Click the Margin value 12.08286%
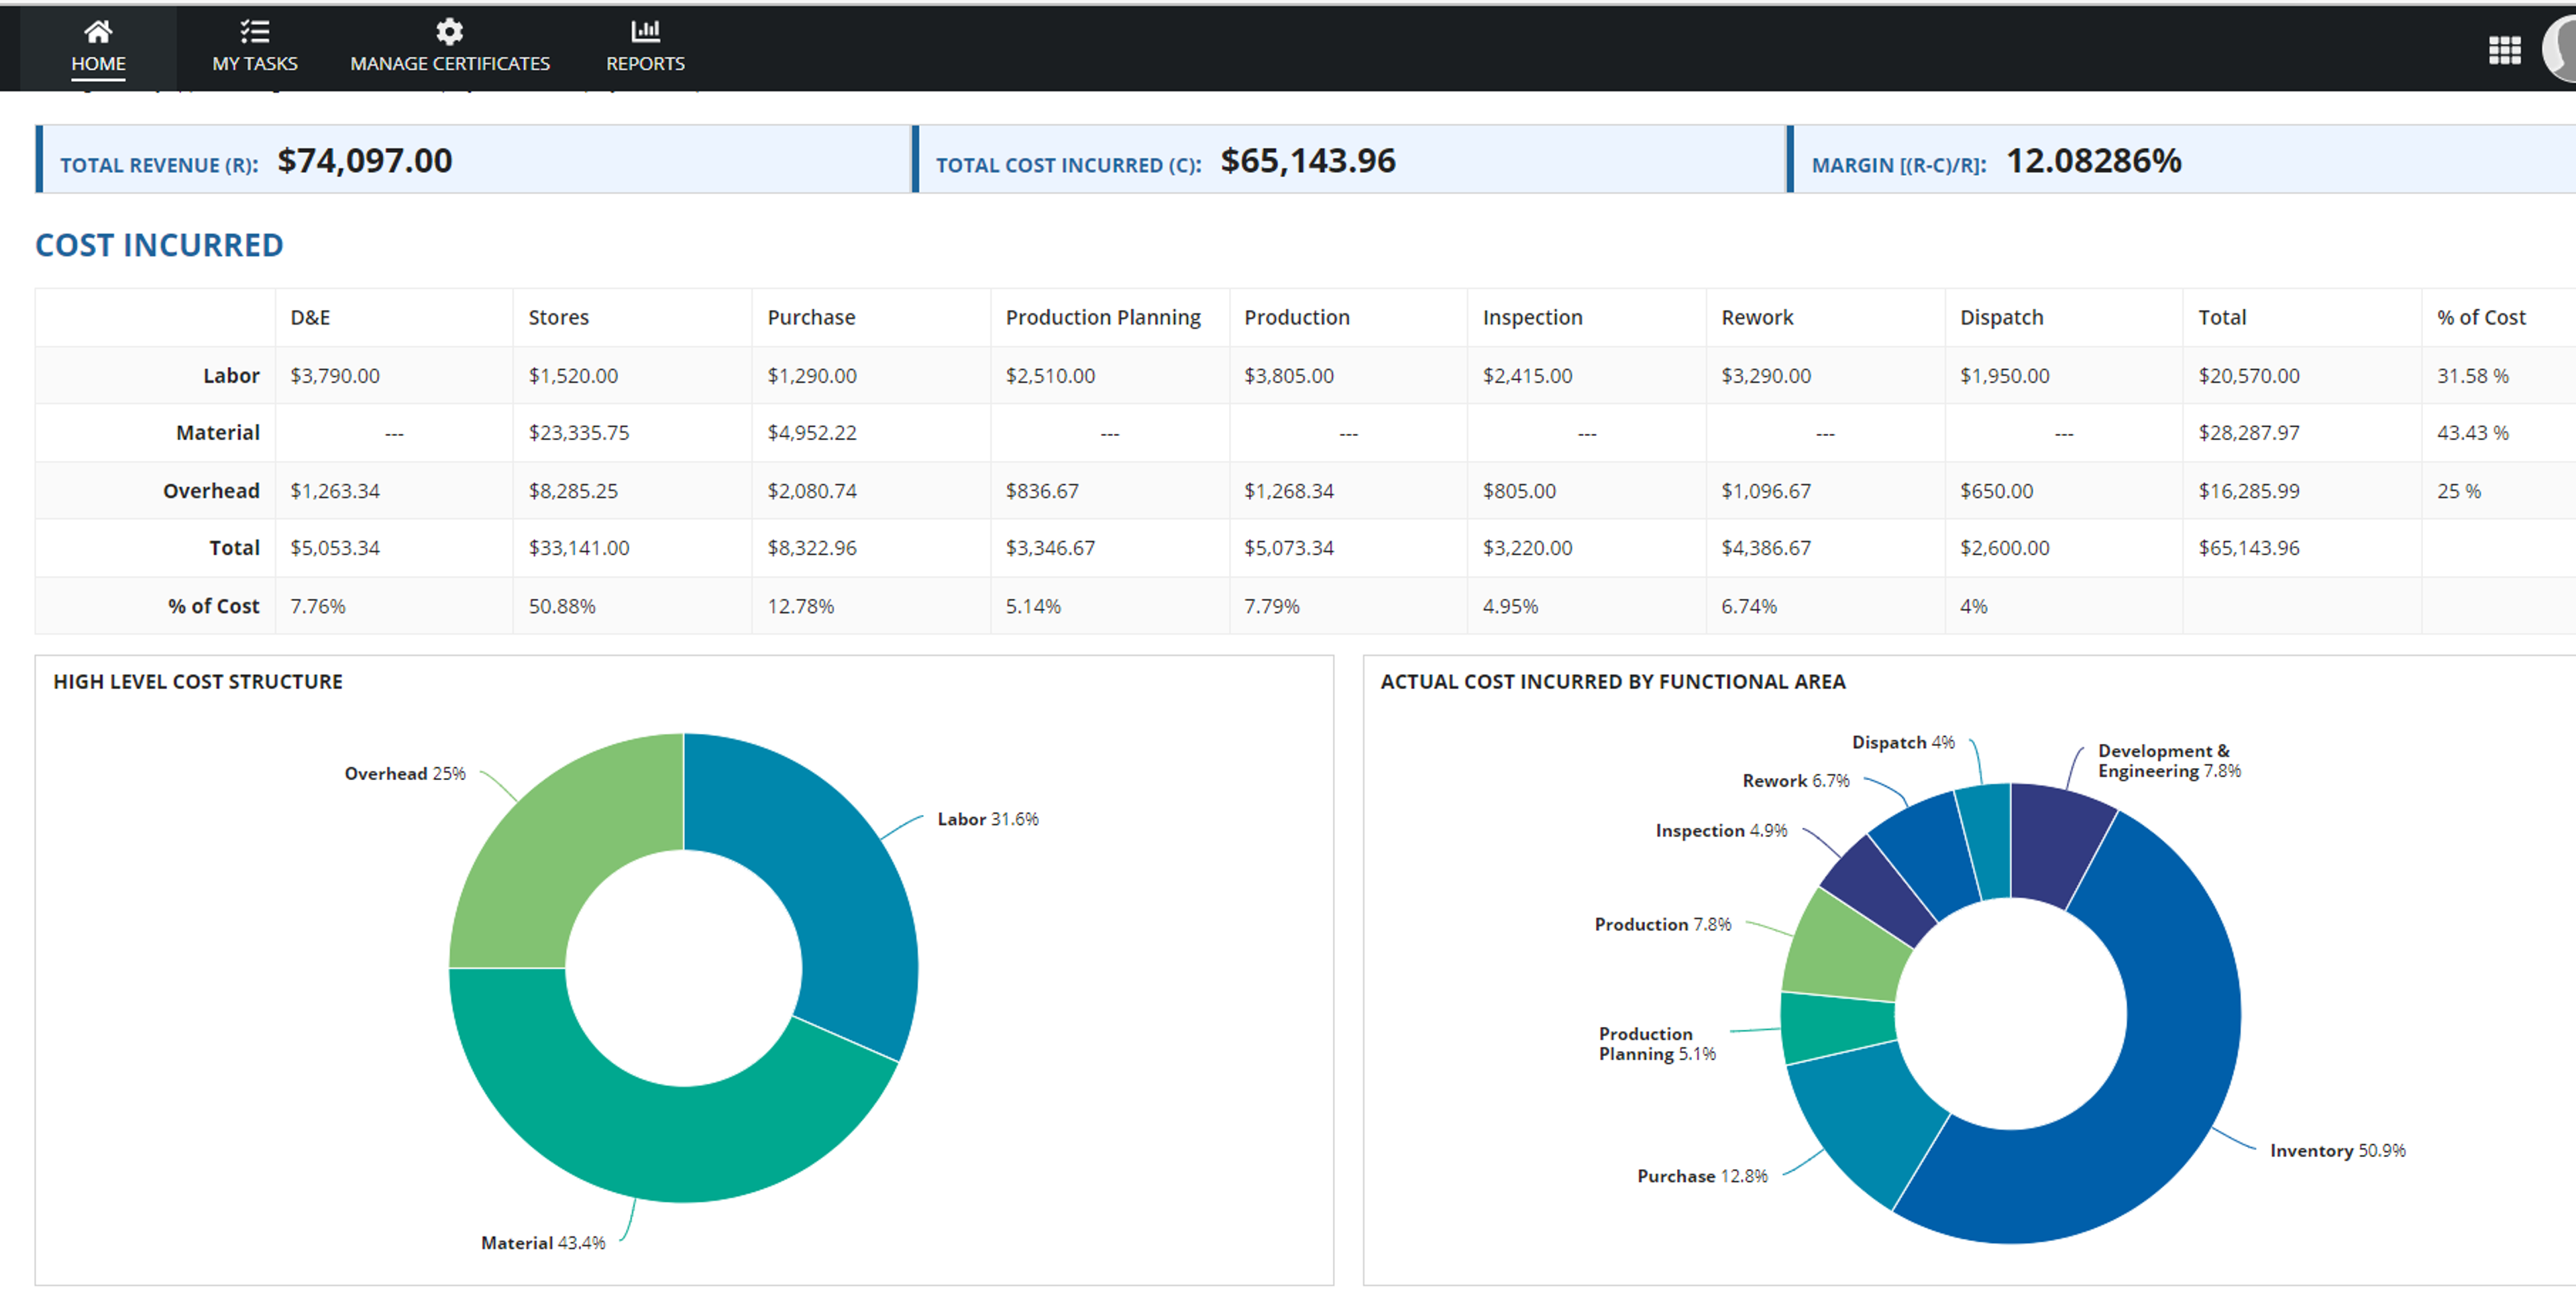2576x1300 pixels. pos(2094,161)
